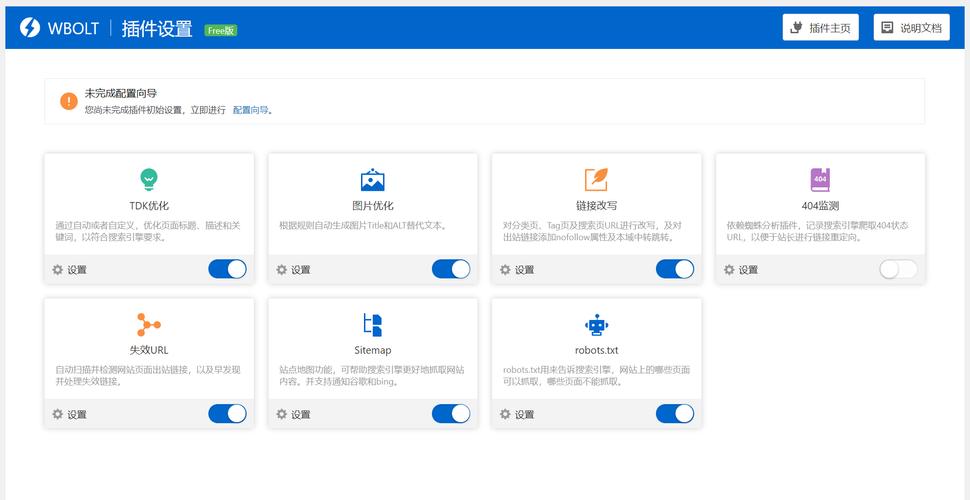The image size is (970, 500).
Task: Click the green Free版 badge
Action: click(220, 30)
